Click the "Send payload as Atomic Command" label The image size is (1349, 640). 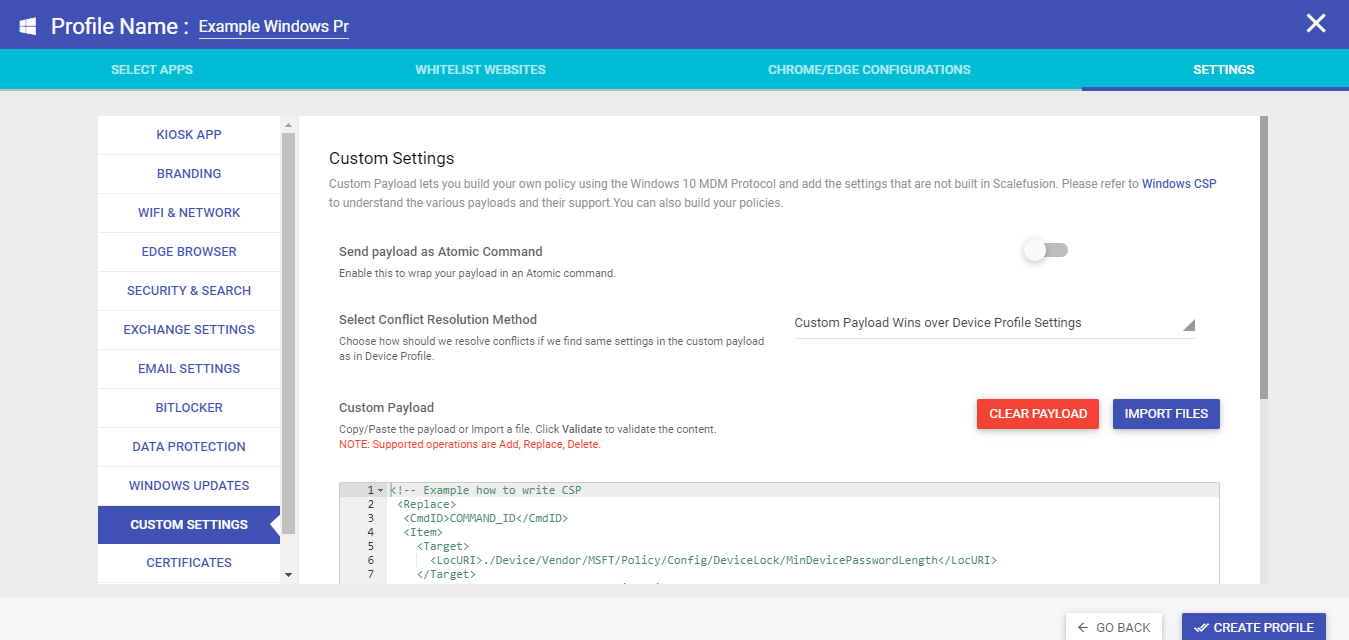click(x=441, y=252)
